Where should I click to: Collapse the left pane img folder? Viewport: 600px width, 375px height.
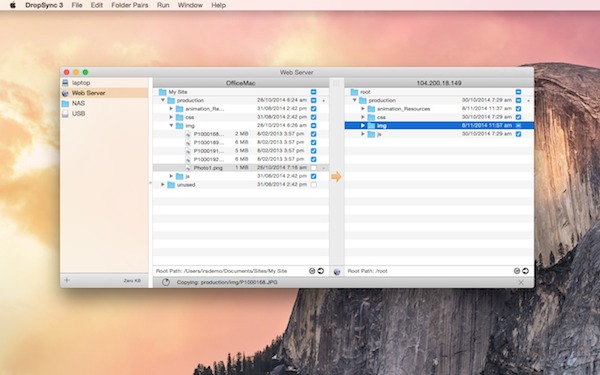pyautogui.click(x=171, y=126)
